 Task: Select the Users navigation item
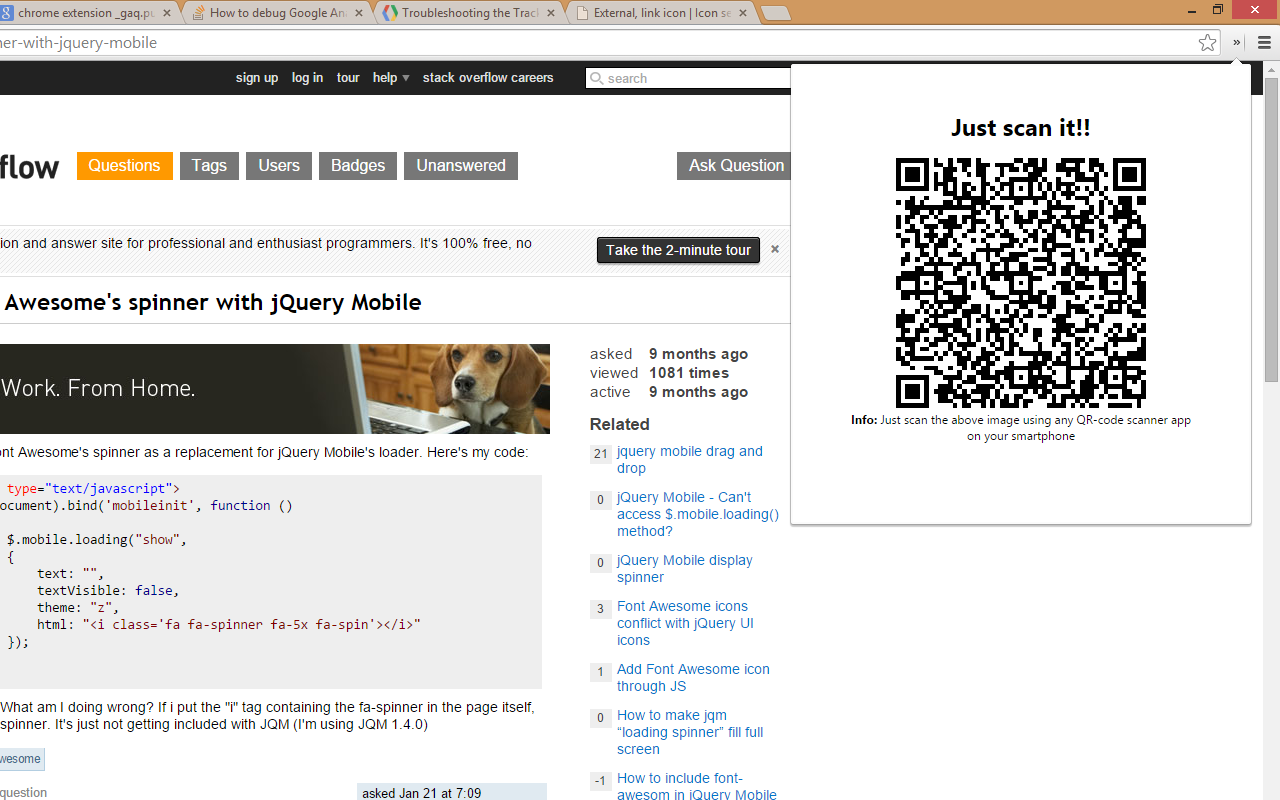[x=278, y=166]
